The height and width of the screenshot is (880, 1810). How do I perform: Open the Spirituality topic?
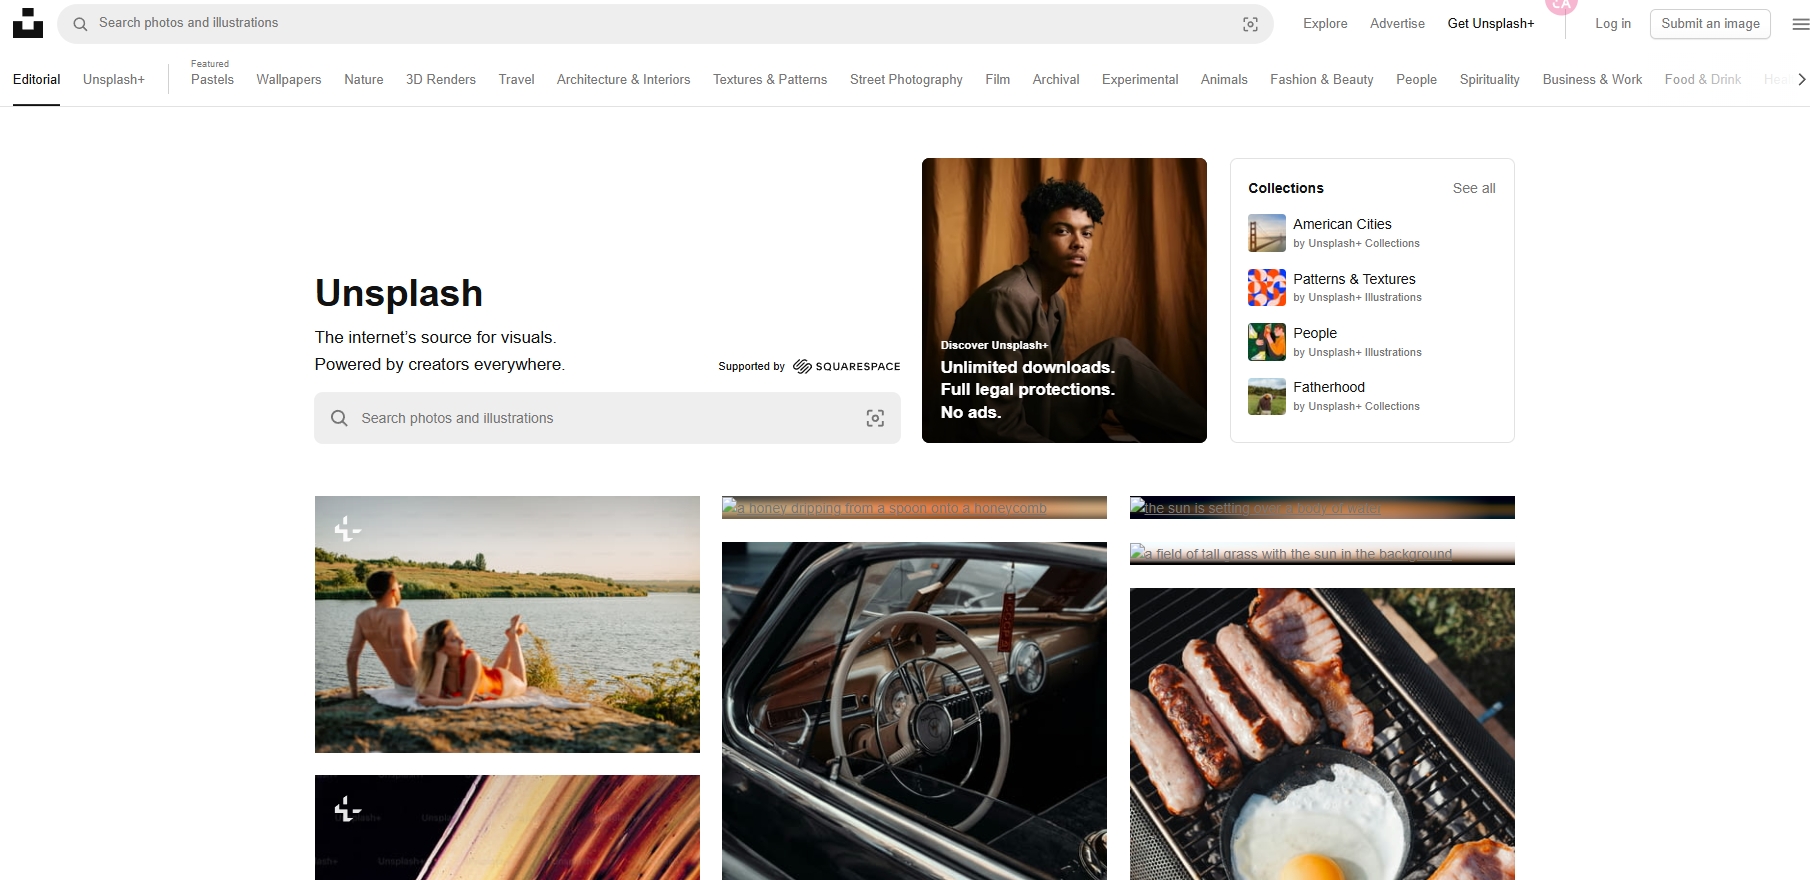point(1490,80)
